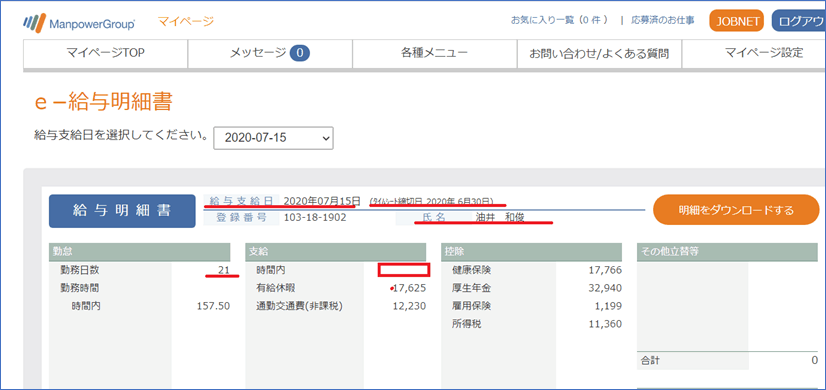Viewport: 826px width, 390px height.
Task: Click the 所得税 label
Action: (x=467, y=324)
